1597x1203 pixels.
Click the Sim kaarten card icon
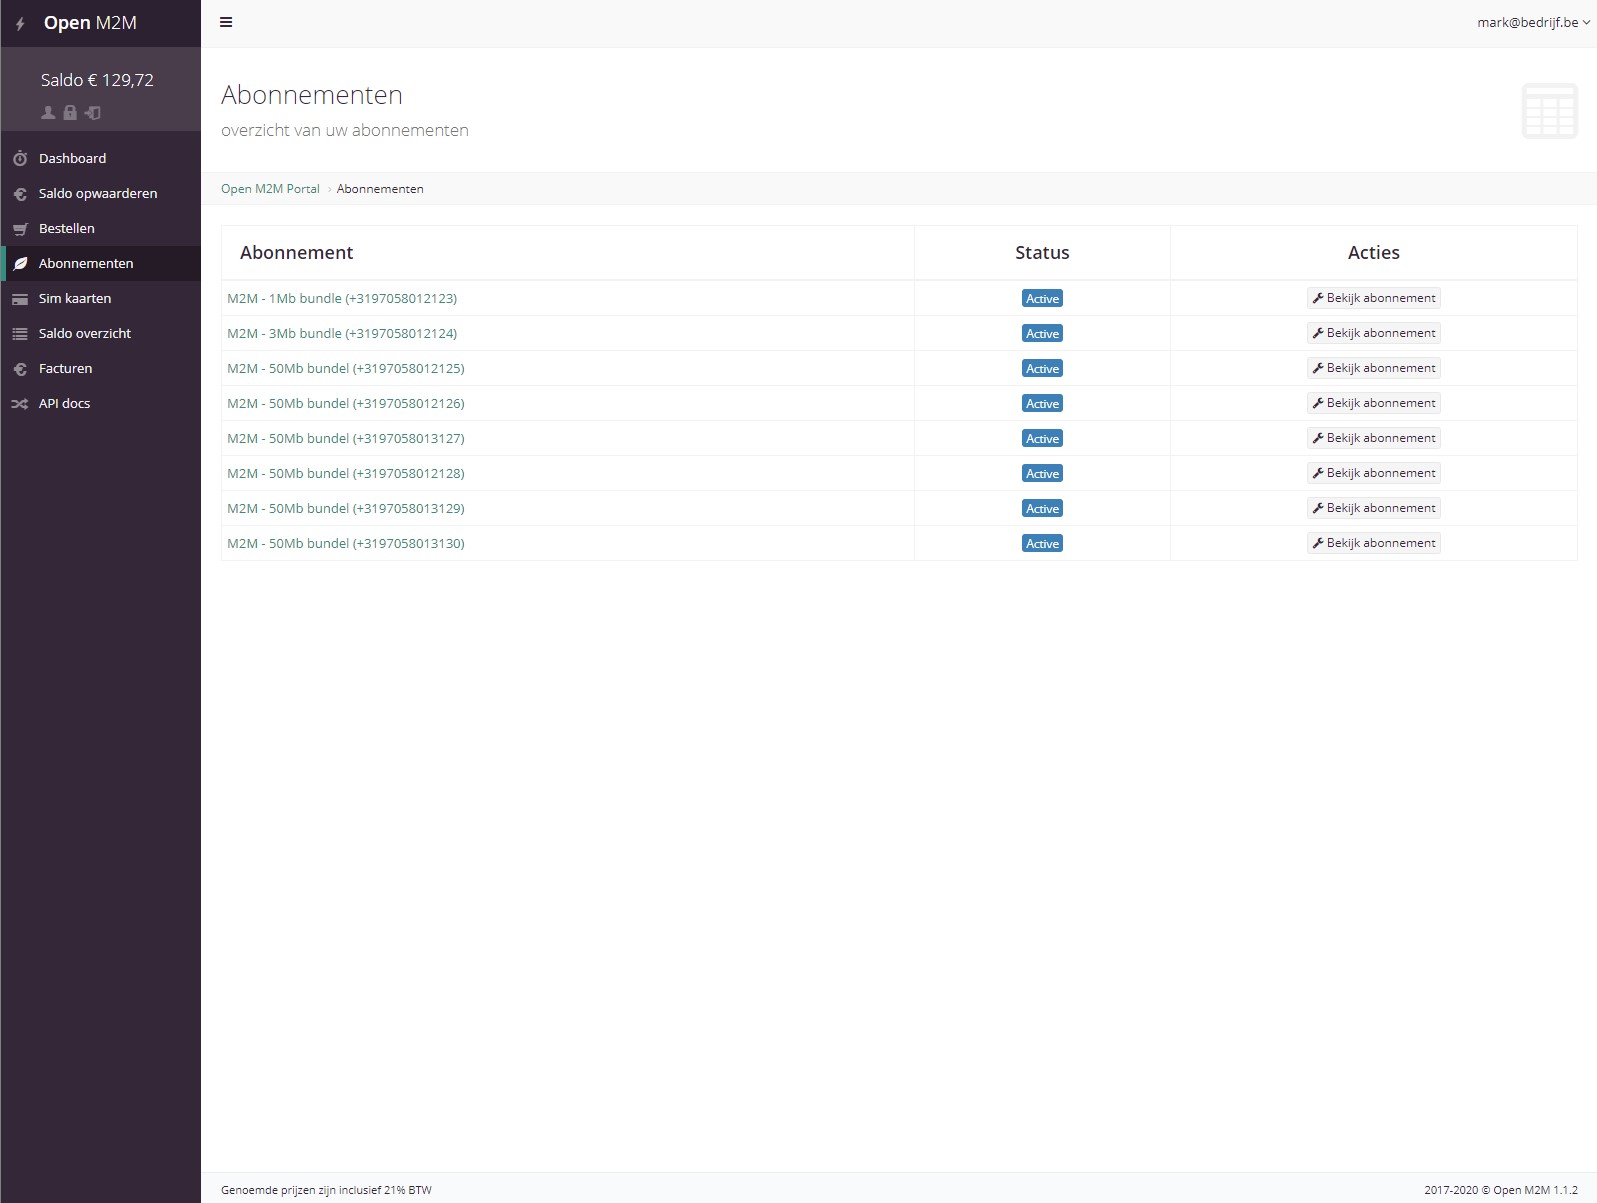[x=20, y=299]
